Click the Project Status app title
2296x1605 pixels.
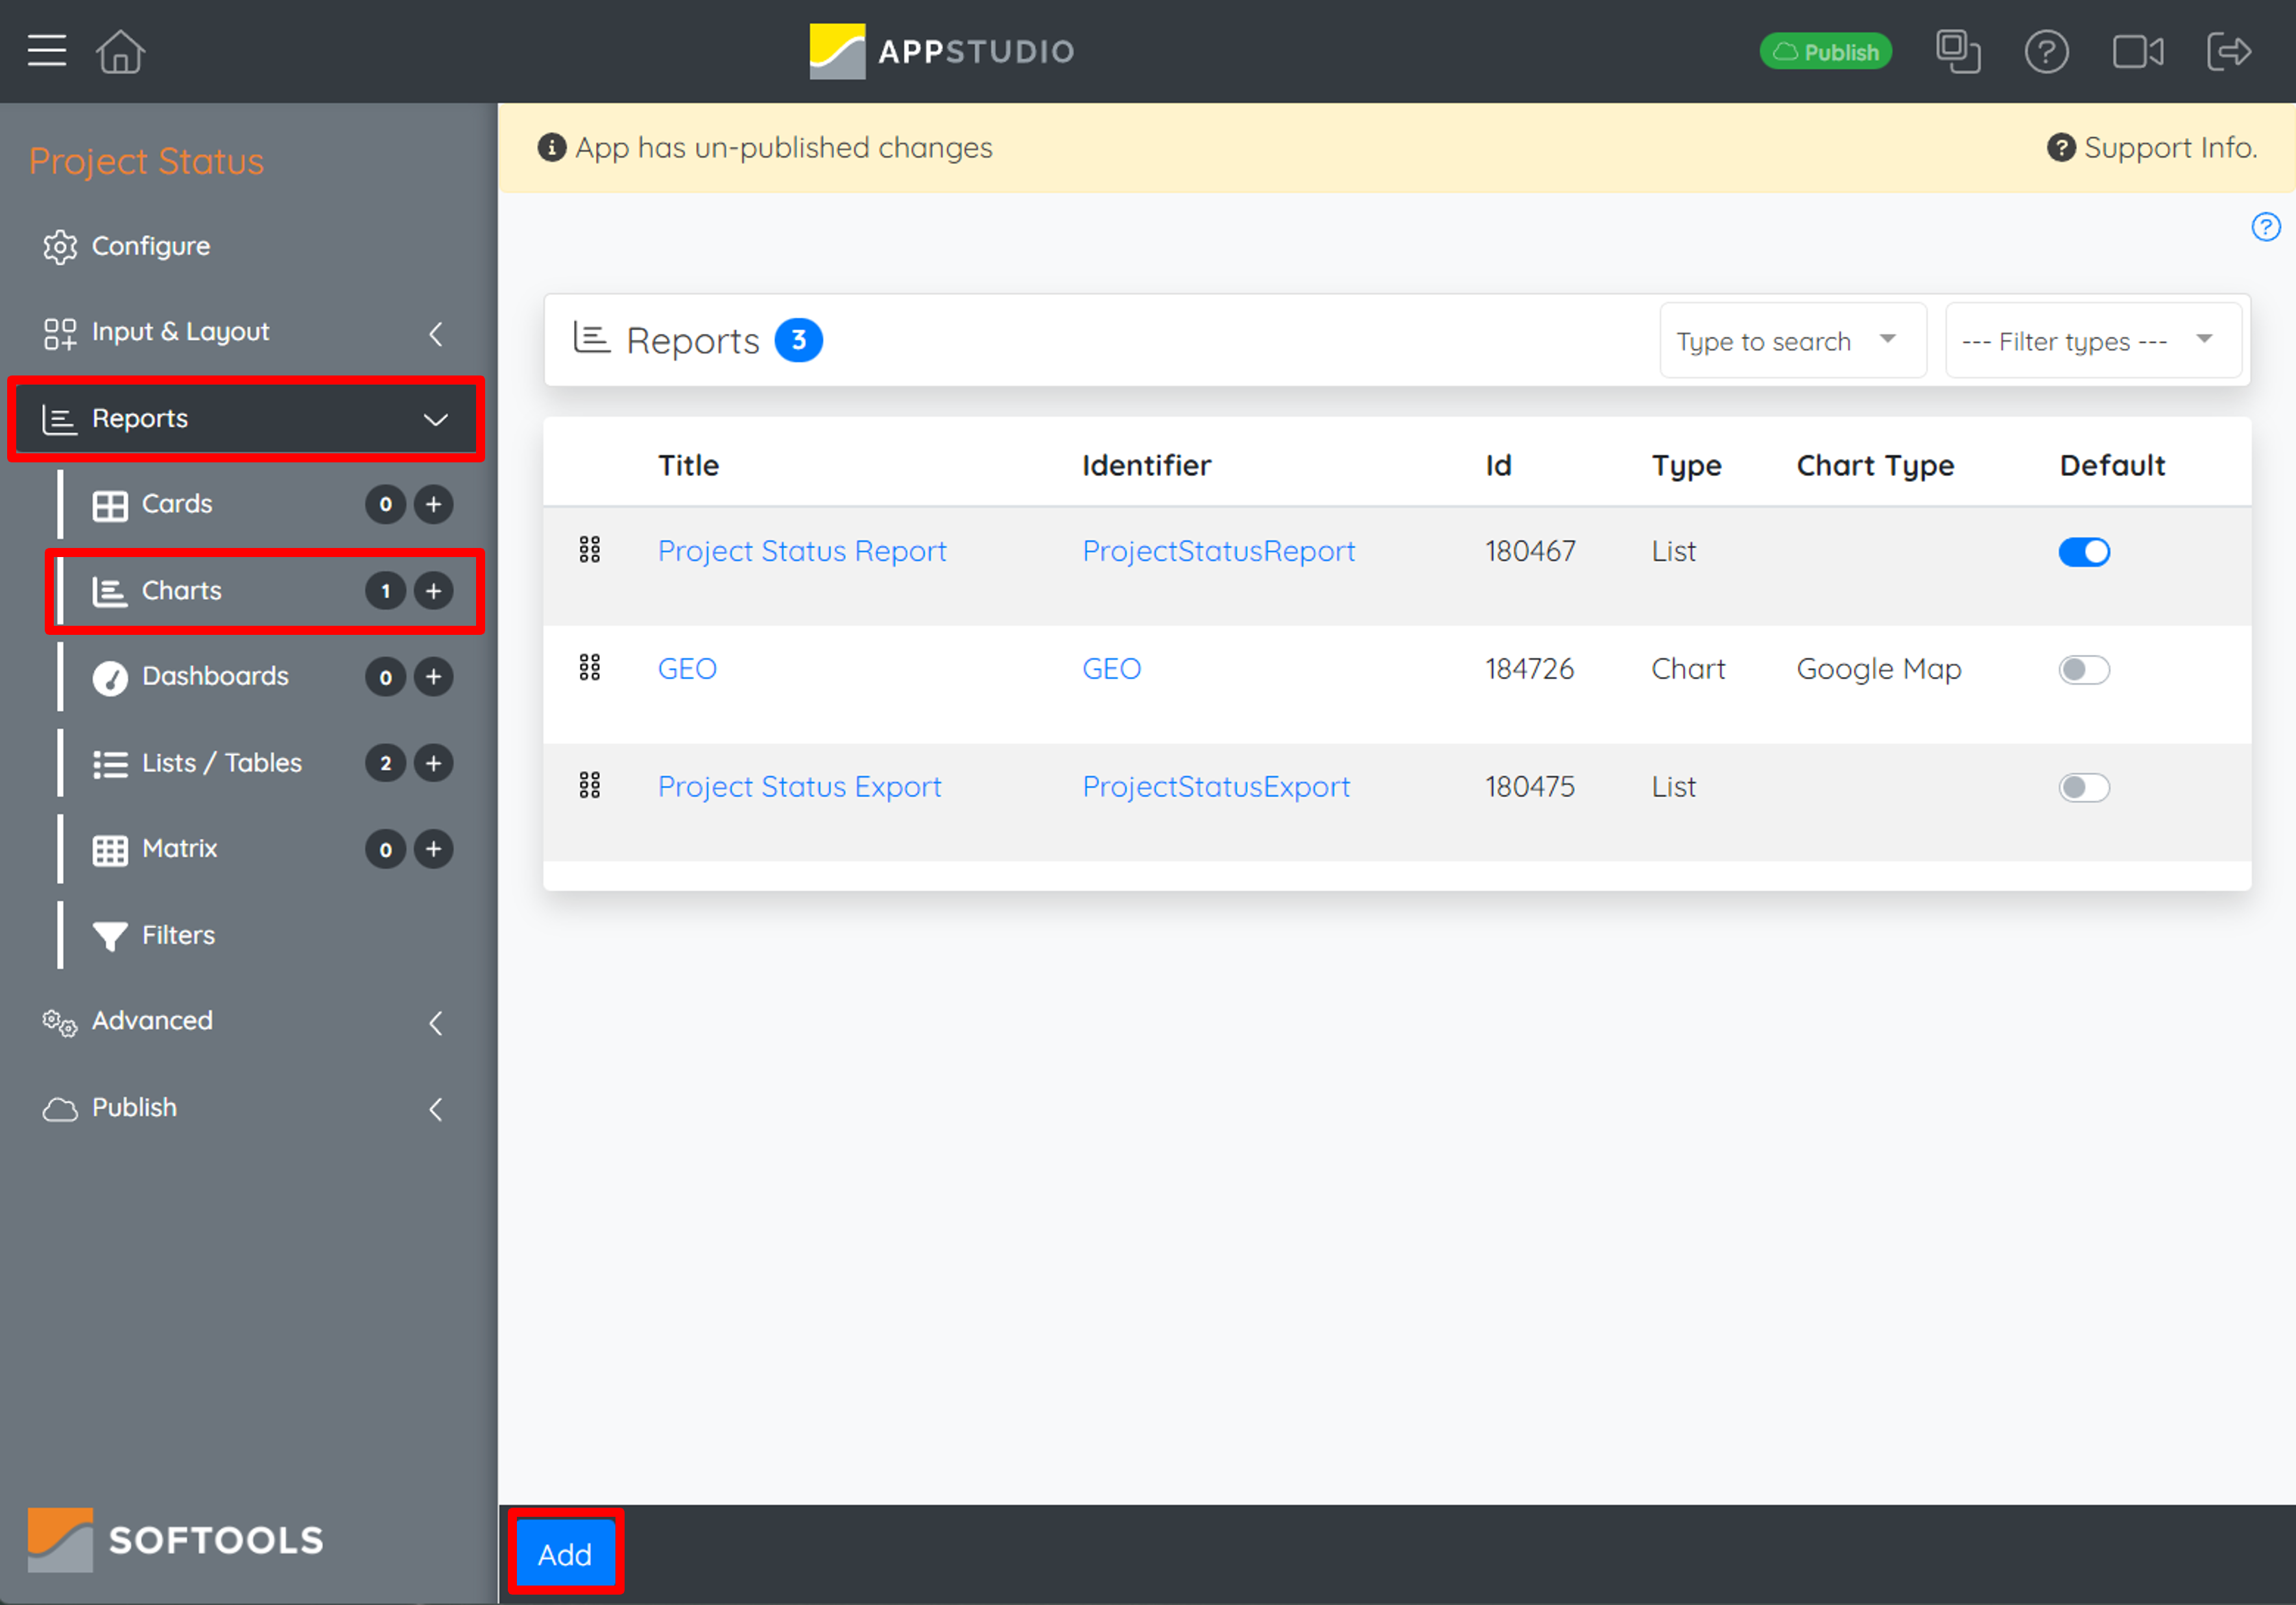(146, 161)
